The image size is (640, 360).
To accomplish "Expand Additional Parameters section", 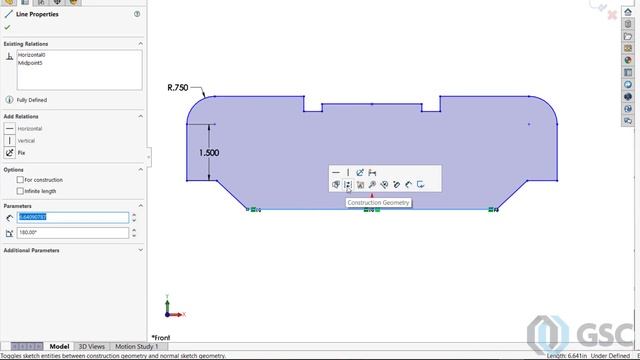I will click(140, 250).
